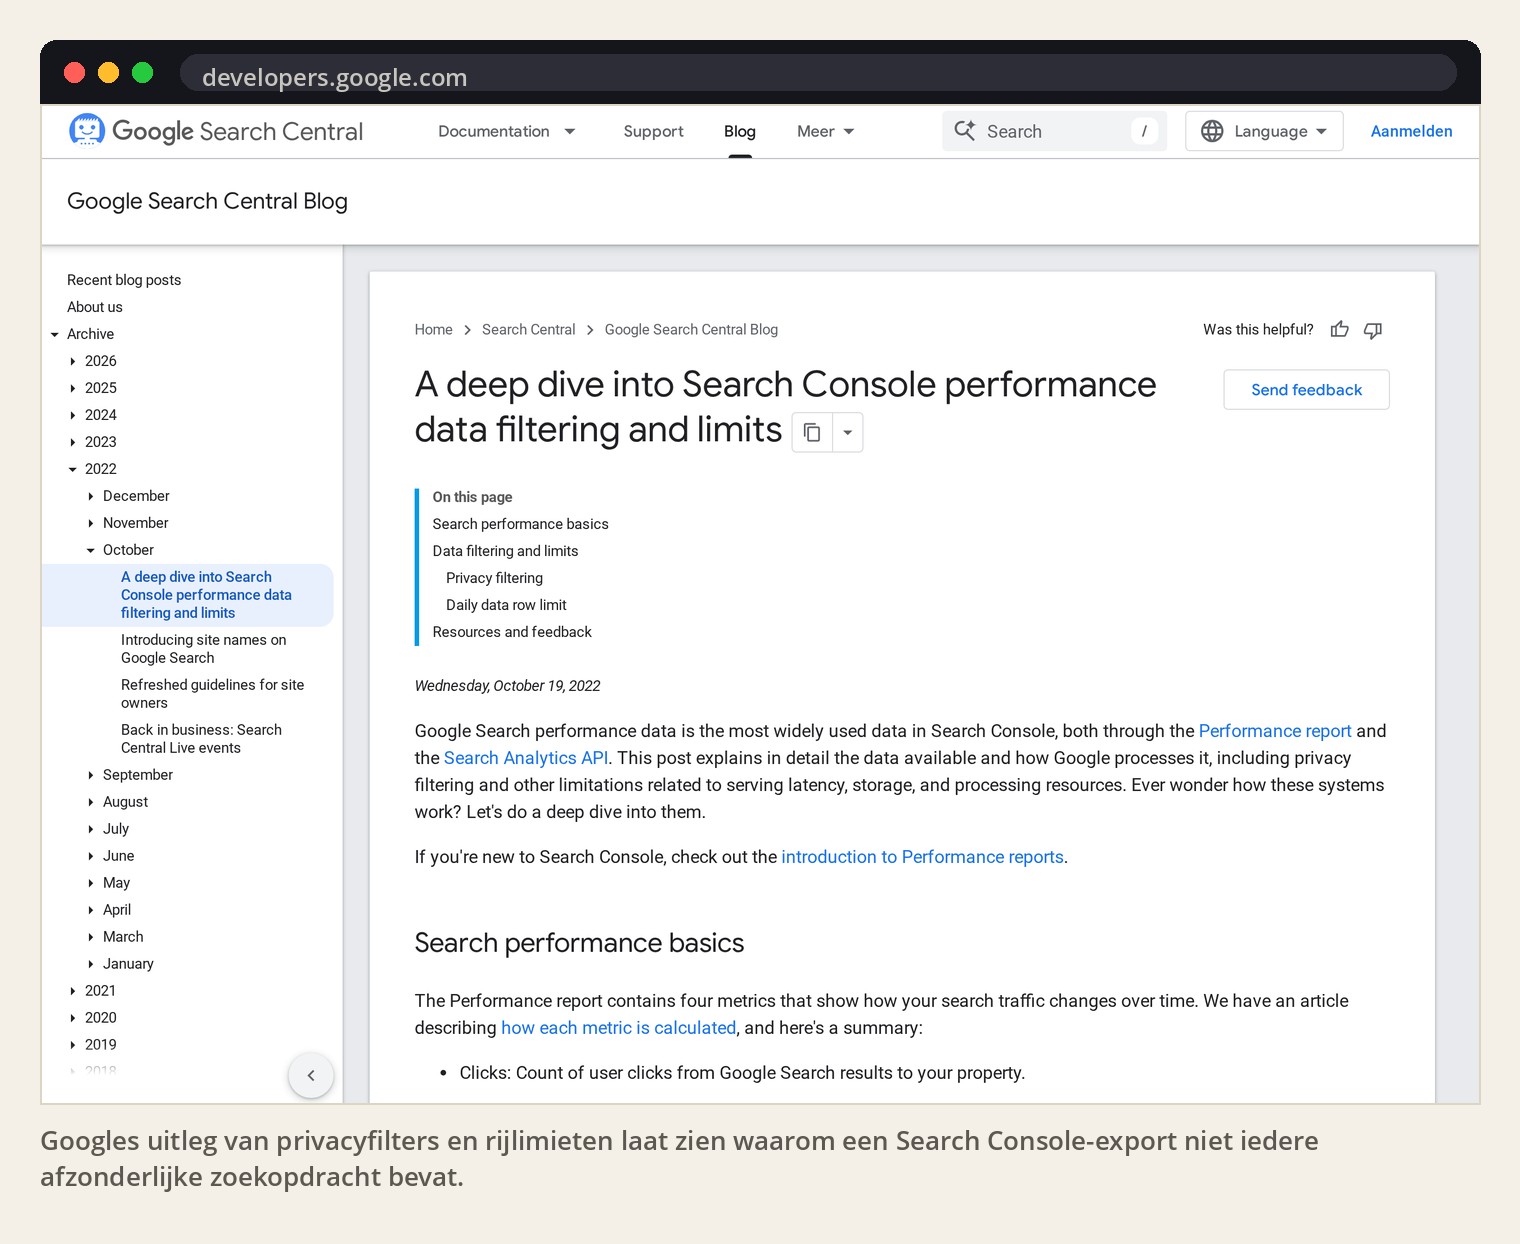Copy page via the copy icon beside title
The image size is (1520, 1244).
[812, 432]
